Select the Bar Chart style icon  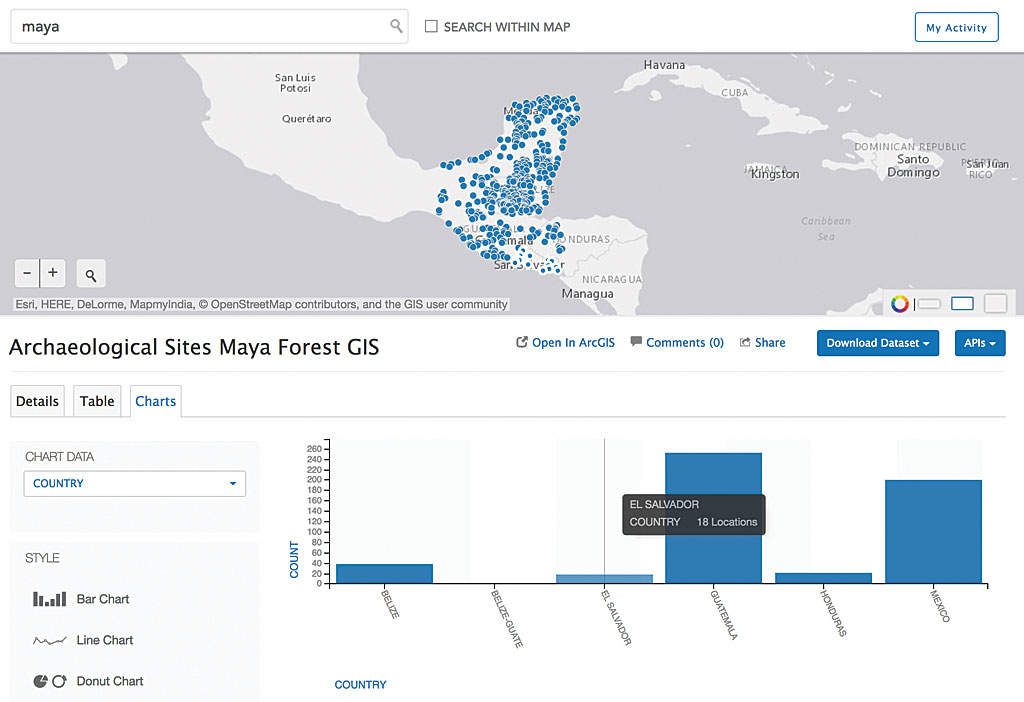49,599
